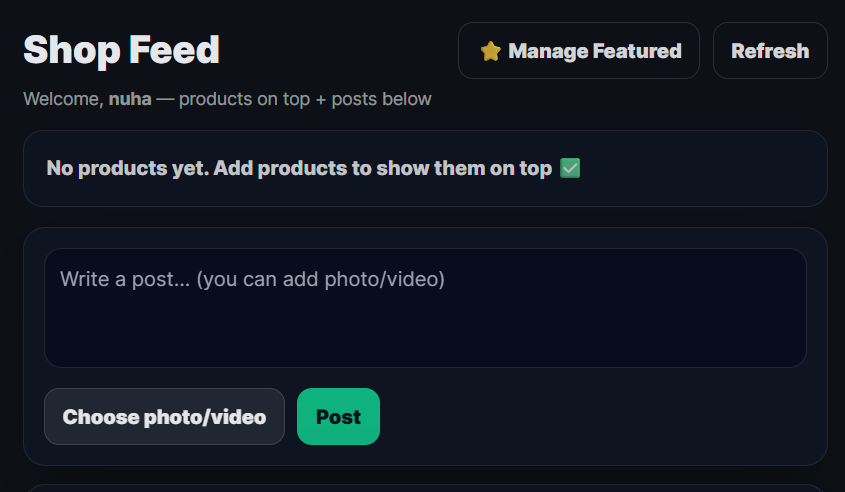Screen dimensions: 845x492
Task: Focus the "Write a post..." text area
Action: click(x=425, y=308)
